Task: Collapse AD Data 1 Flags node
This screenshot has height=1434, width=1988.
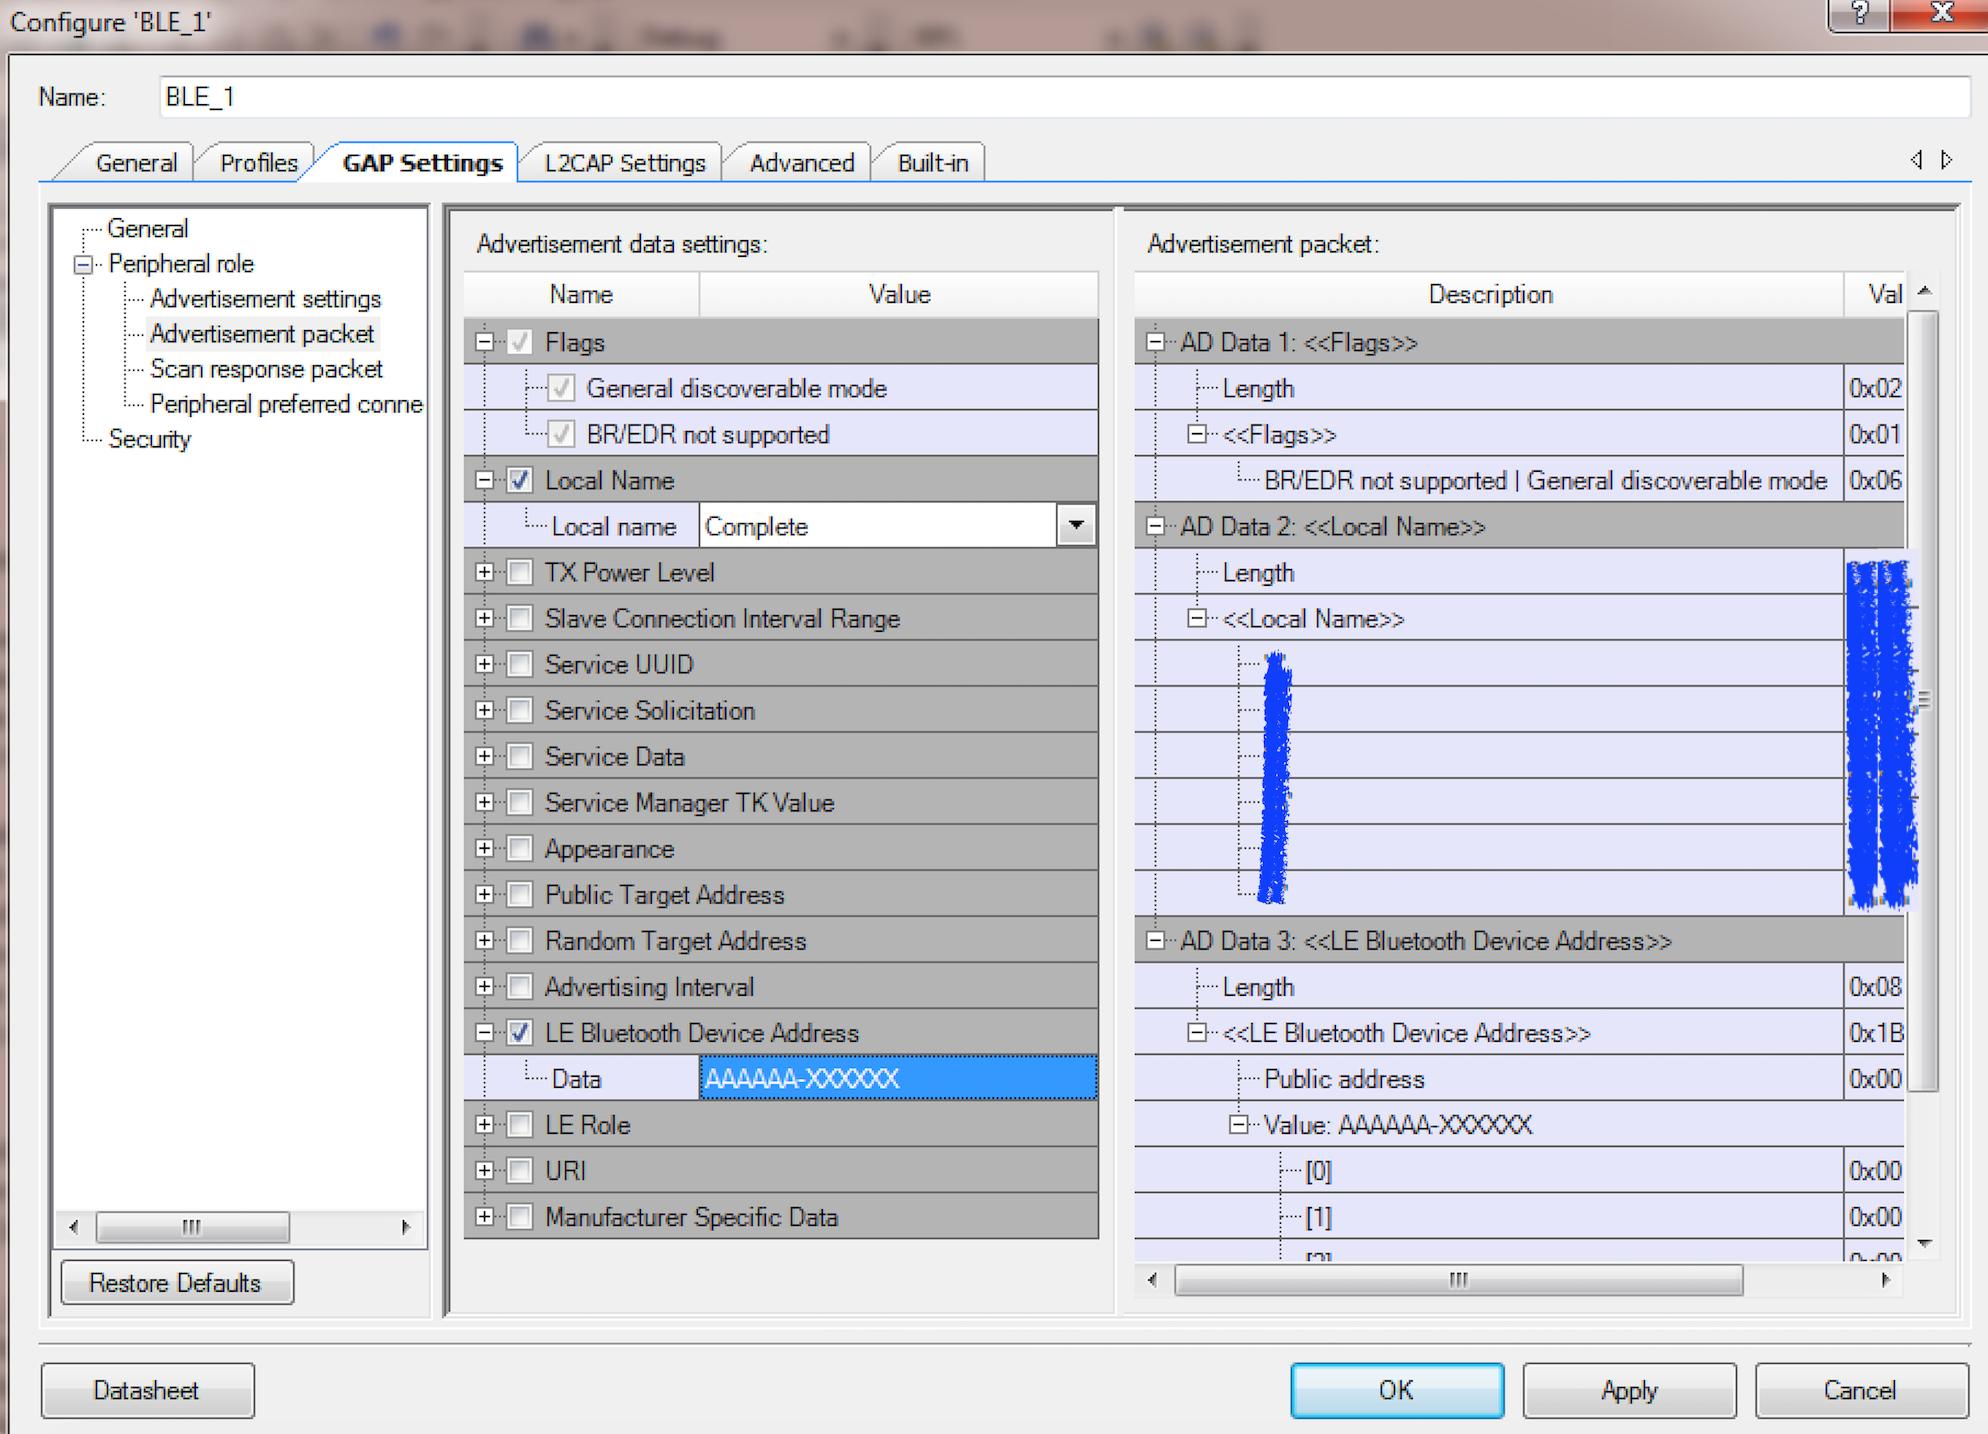Action: (x=1155, y=342)
